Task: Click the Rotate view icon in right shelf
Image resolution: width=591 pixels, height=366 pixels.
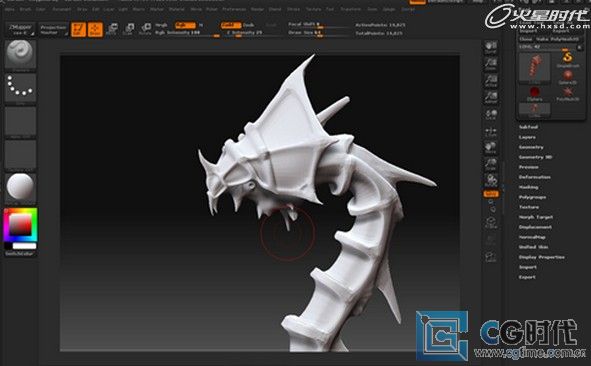Action: click(491, 181)
